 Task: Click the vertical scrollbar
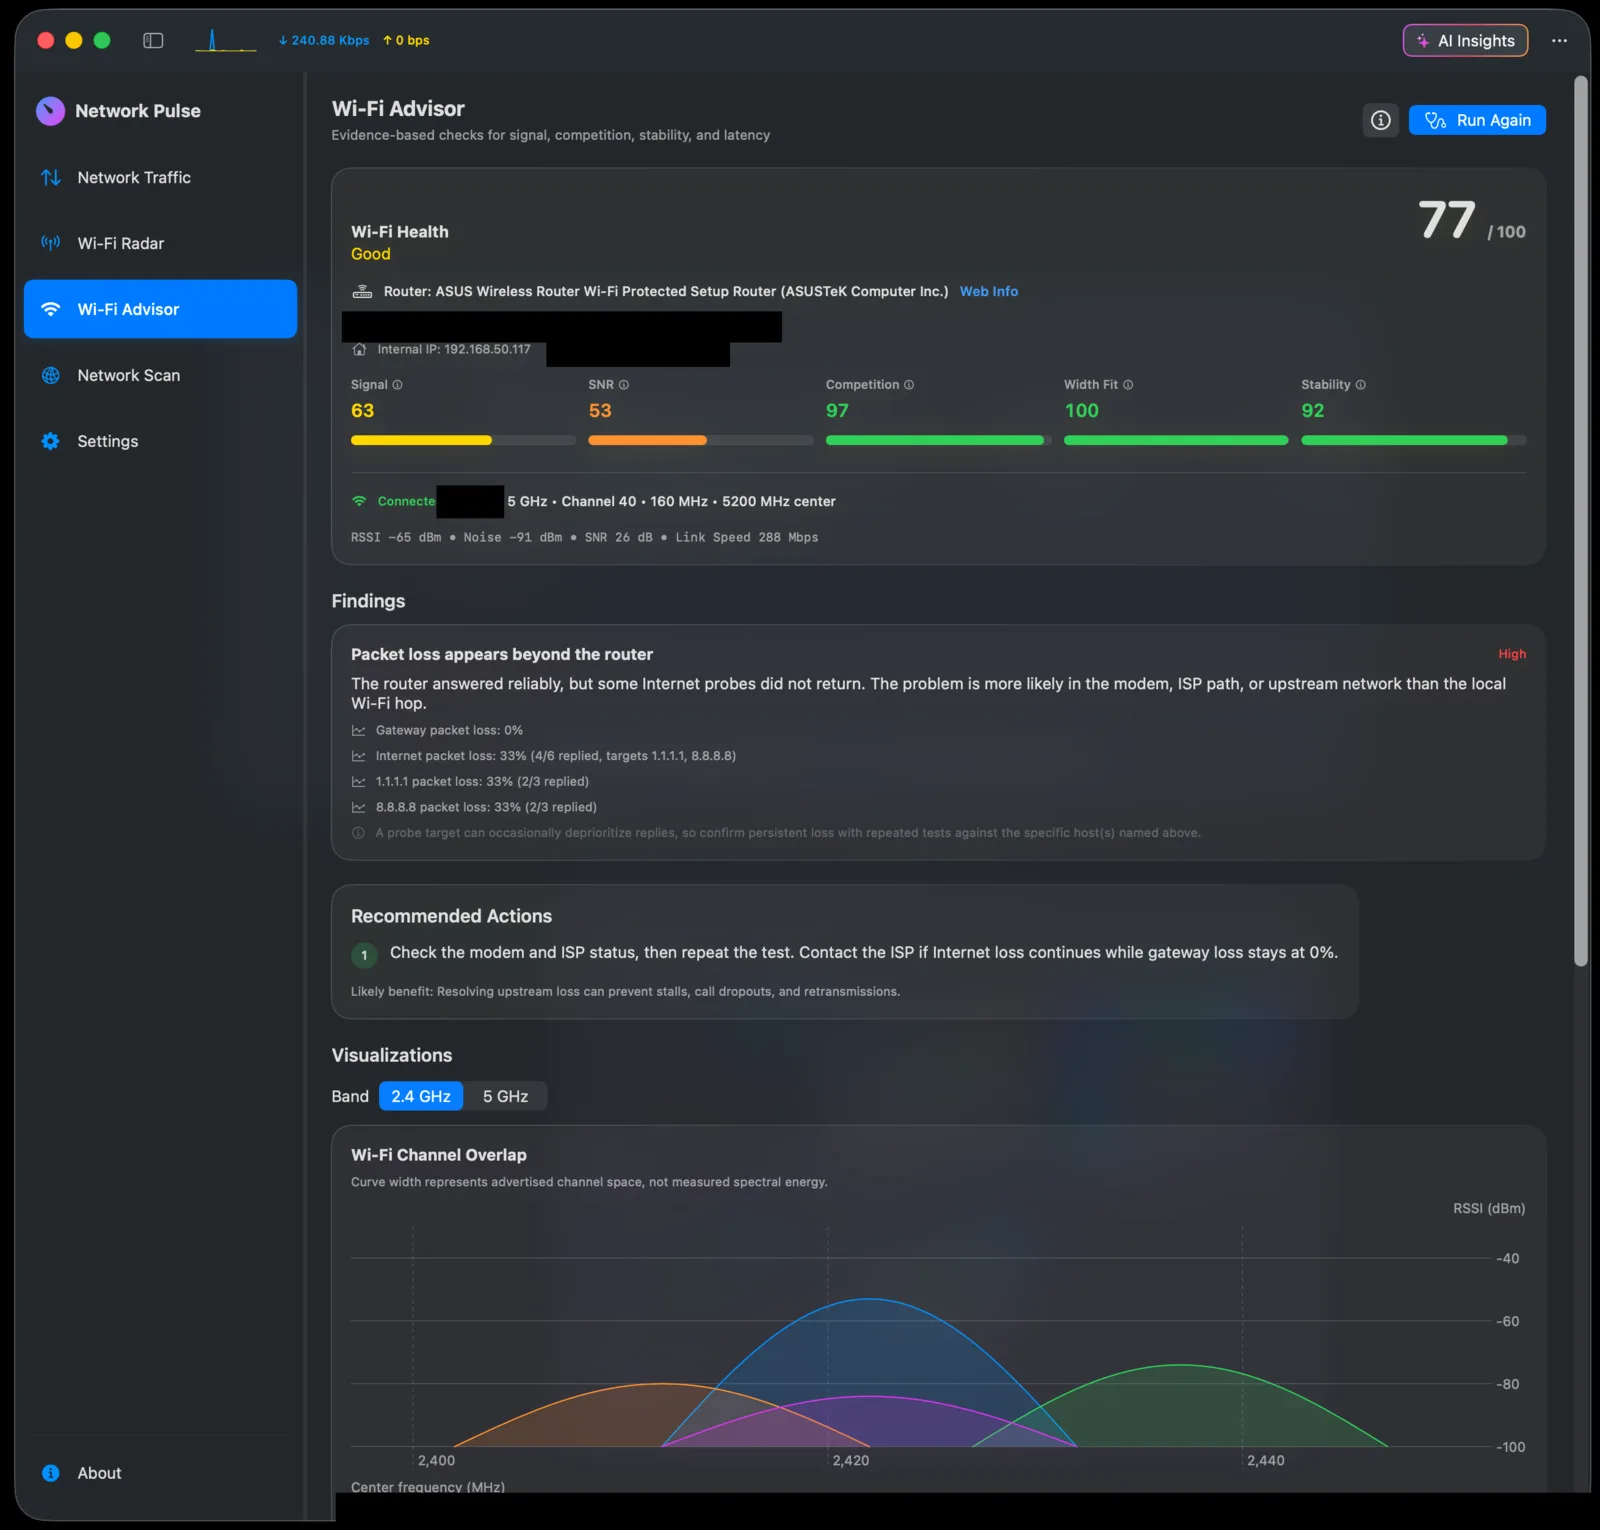1581,520
